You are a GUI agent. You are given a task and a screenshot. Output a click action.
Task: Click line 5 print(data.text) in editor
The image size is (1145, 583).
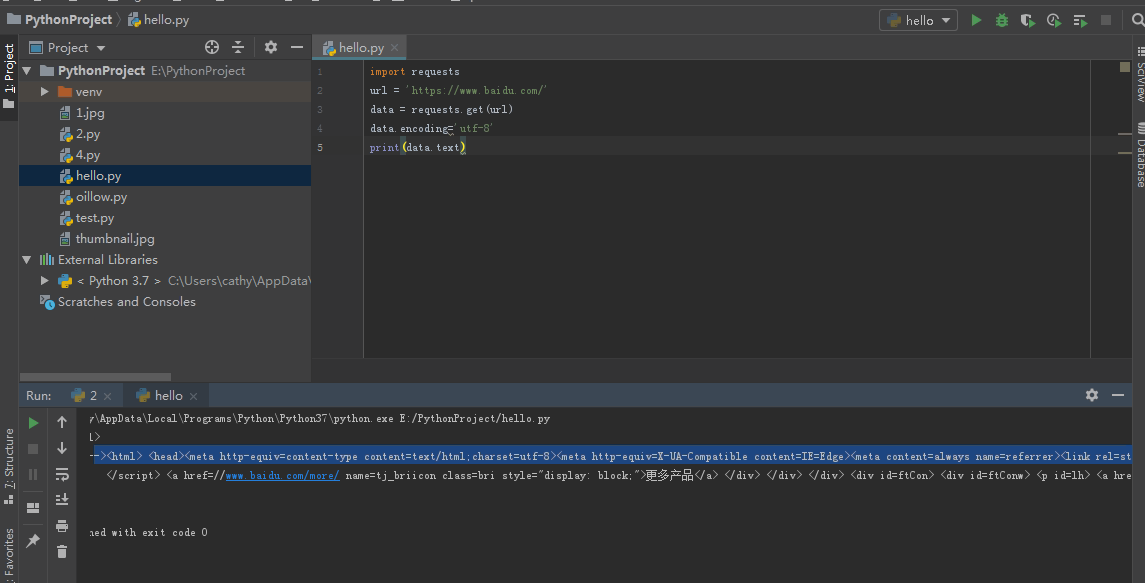point(417,148)
